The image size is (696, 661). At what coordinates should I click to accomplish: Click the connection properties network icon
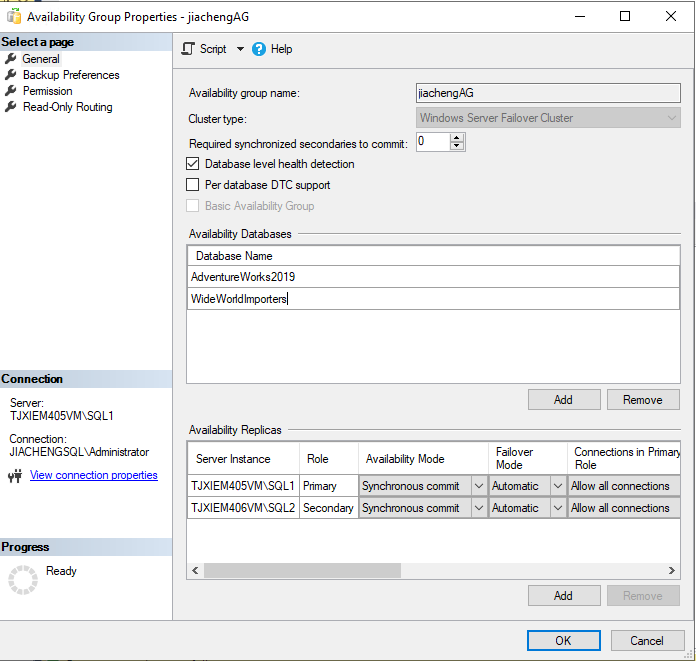[15, 476]
